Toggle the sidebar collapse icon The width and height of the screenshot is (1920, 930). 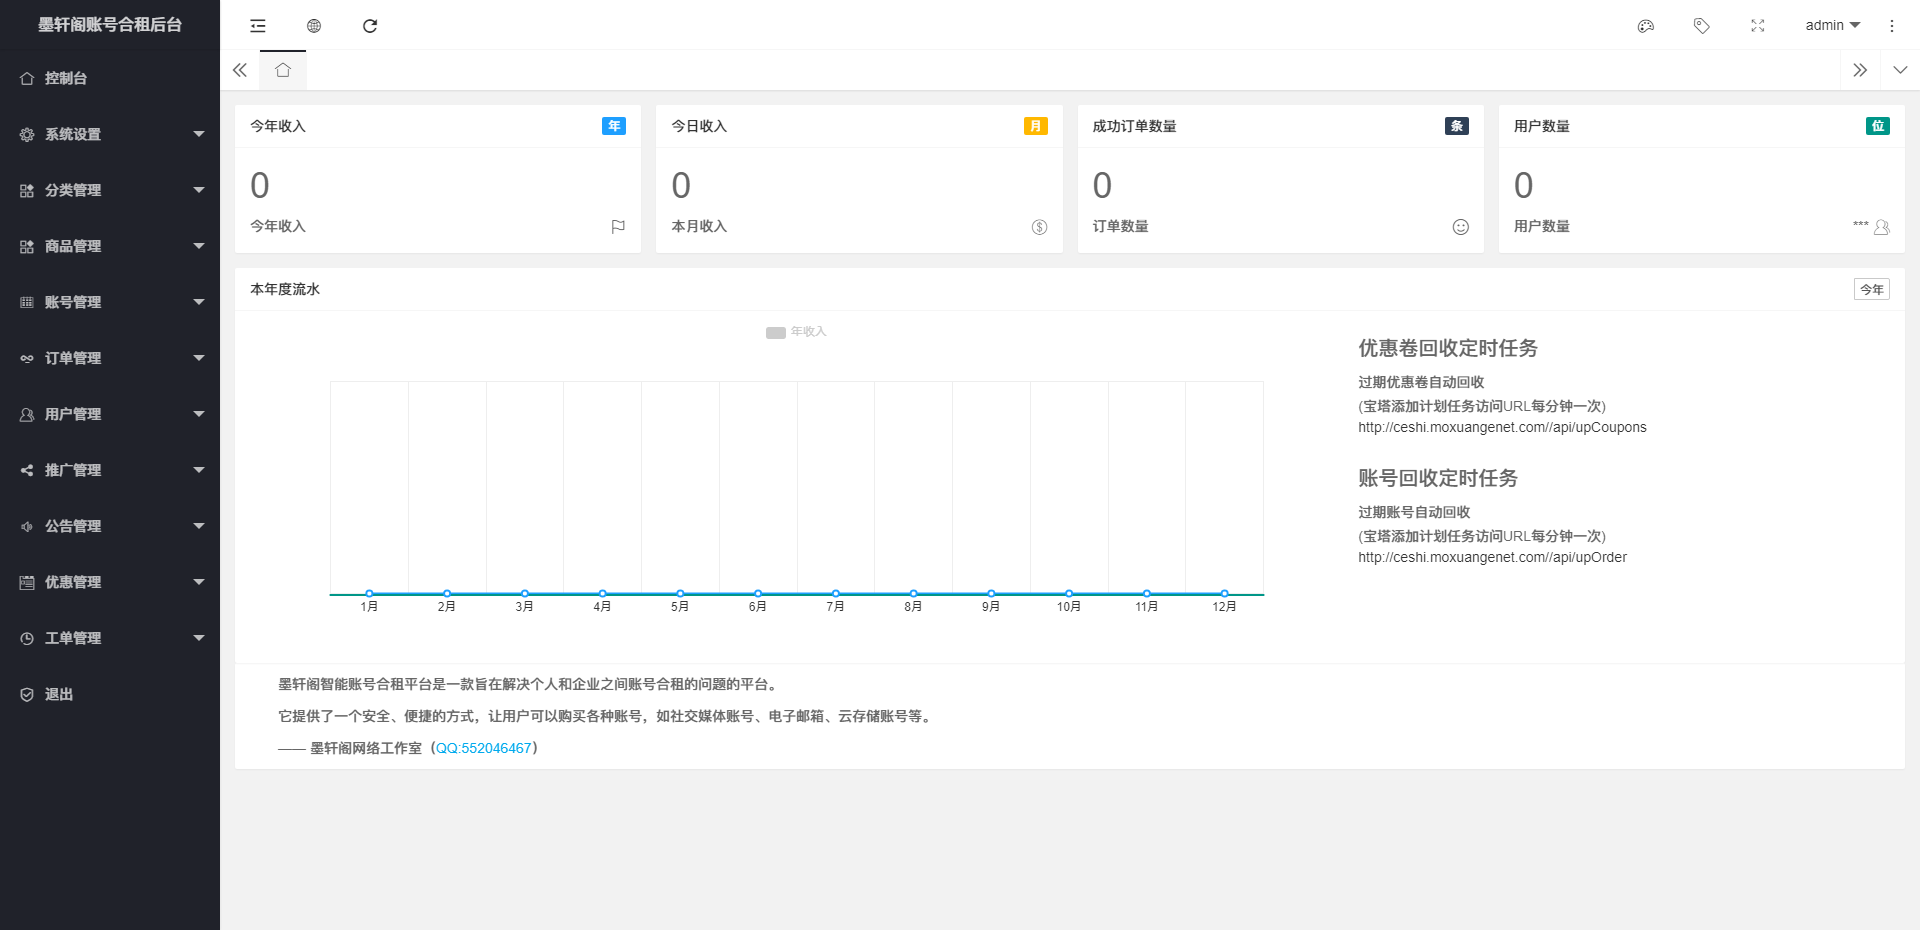[x=258, y=26]
